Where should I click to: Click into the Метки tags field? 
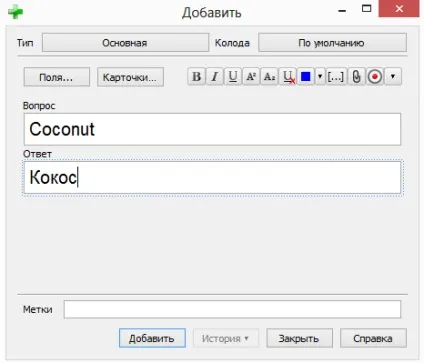pos(232,309)
